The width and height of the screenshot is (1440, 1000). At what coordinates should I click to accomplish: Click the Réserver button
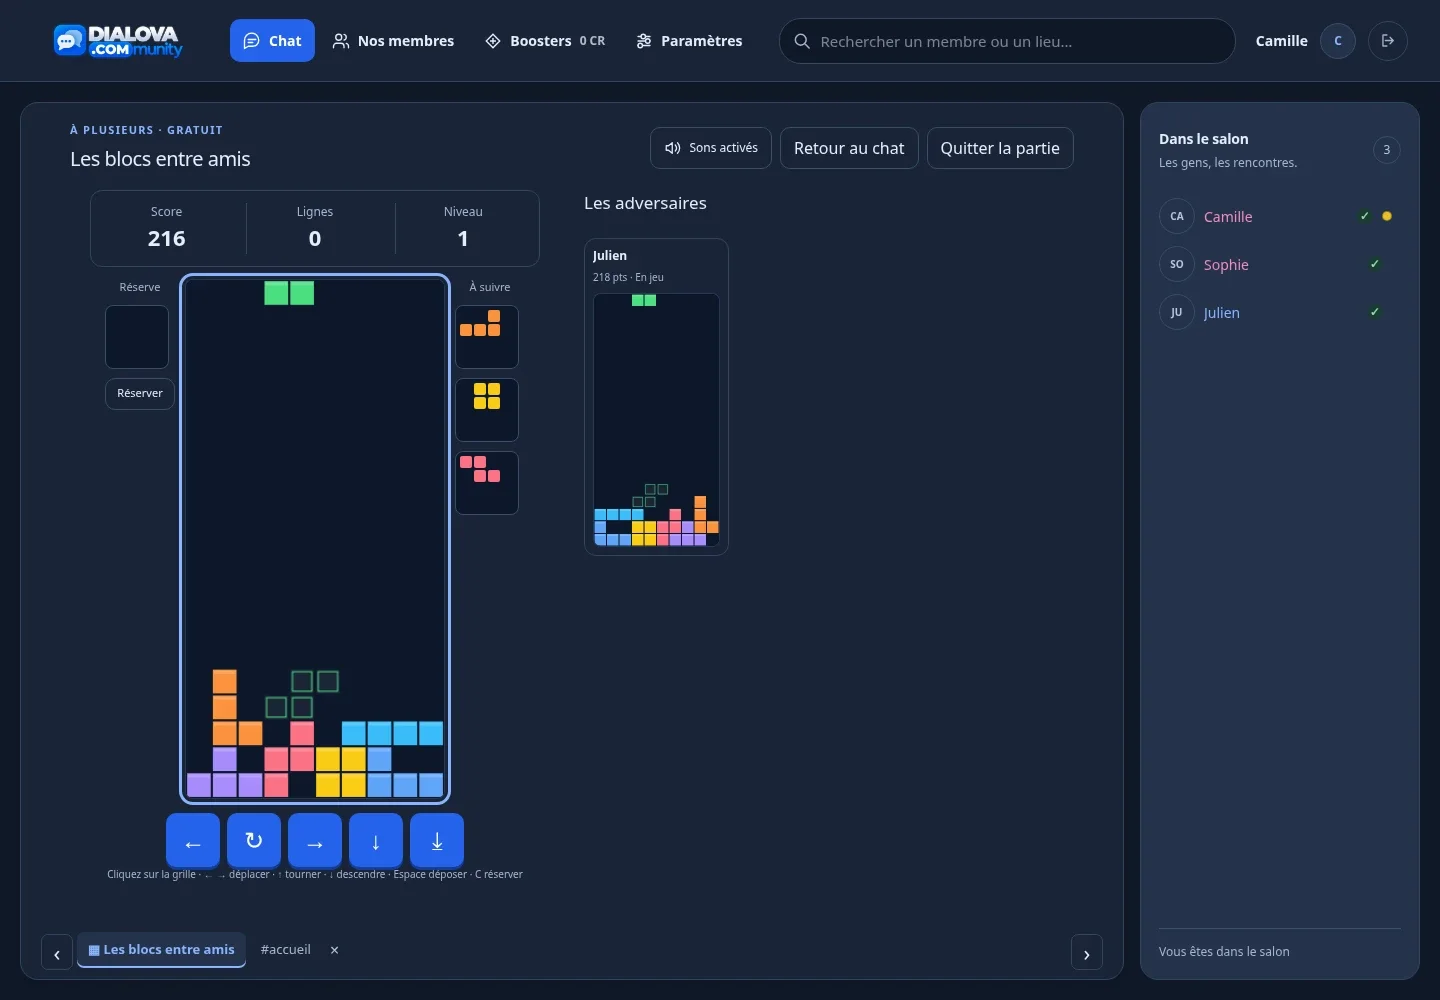[x=140, y=394]
